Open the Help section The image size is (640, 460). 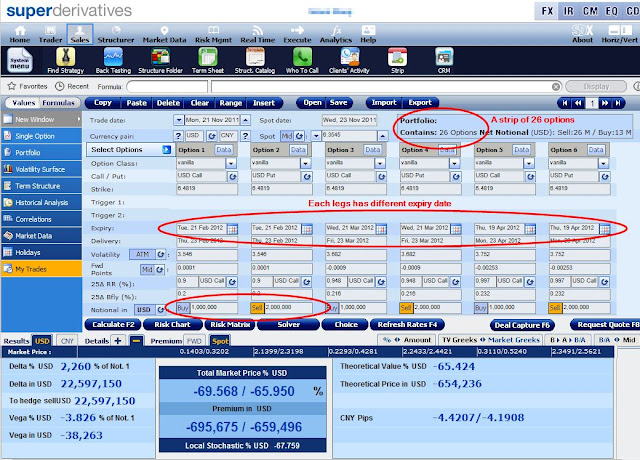point(368,34)
